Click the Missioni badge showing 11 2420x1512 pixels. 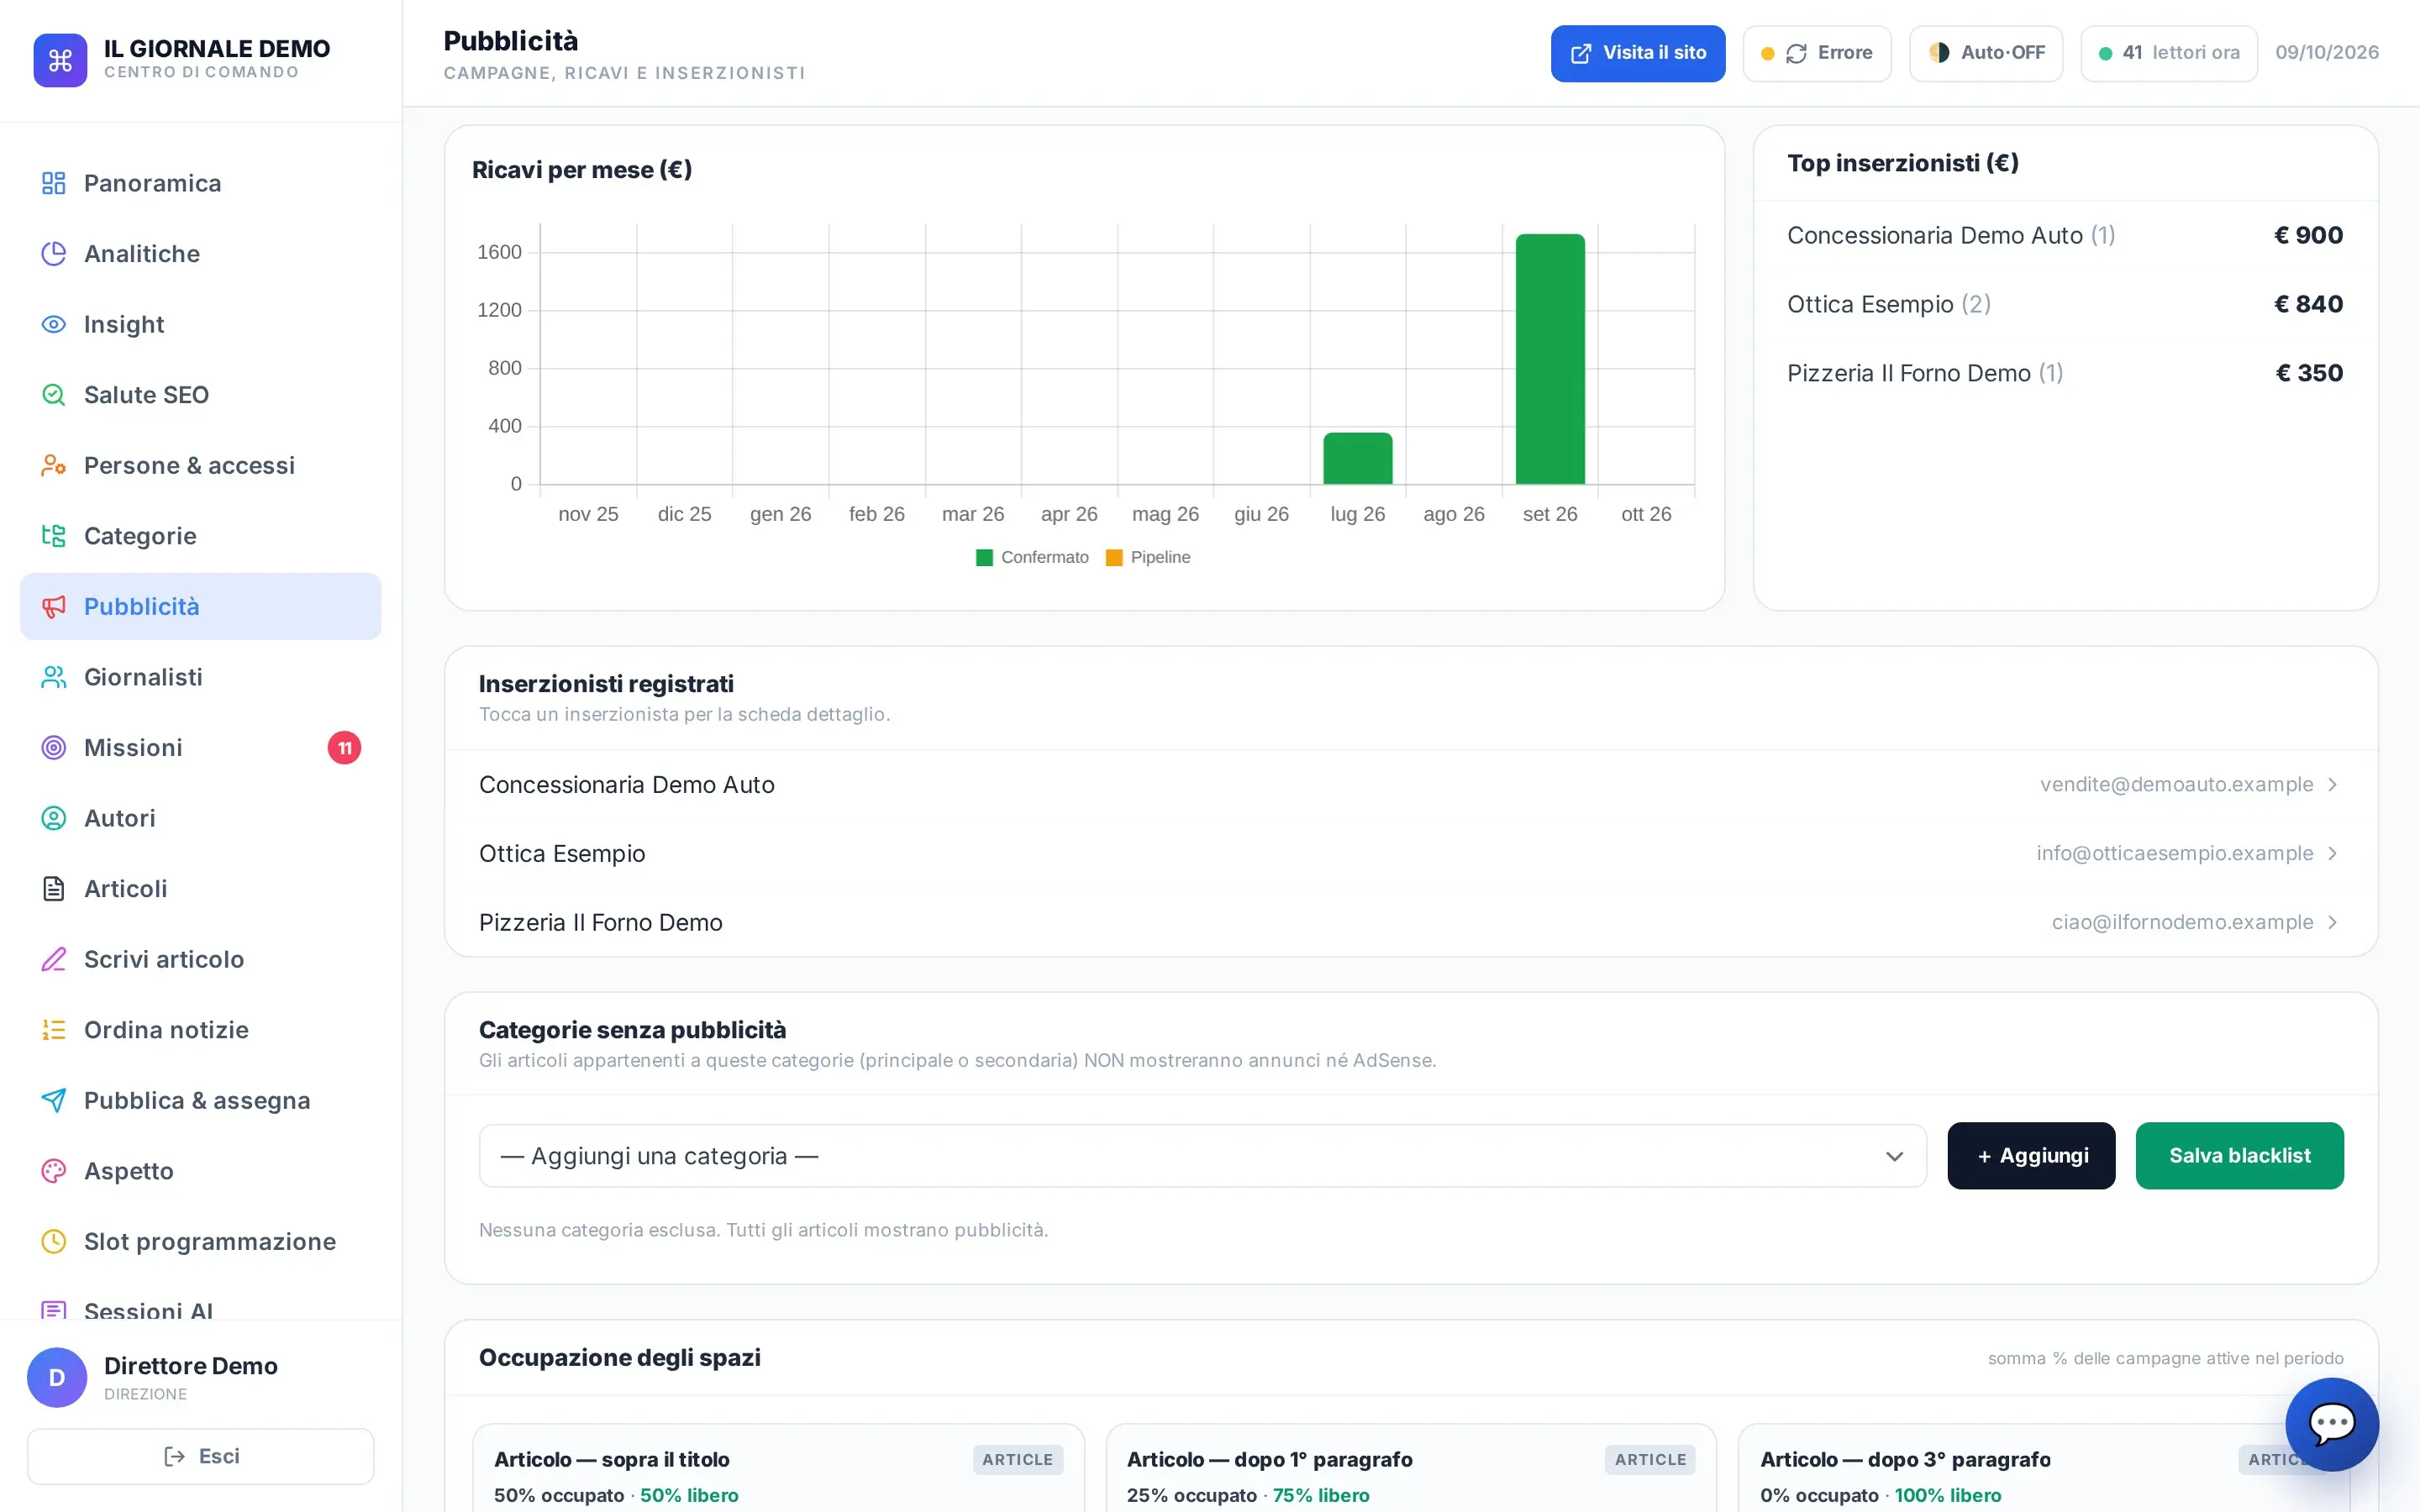344,748
